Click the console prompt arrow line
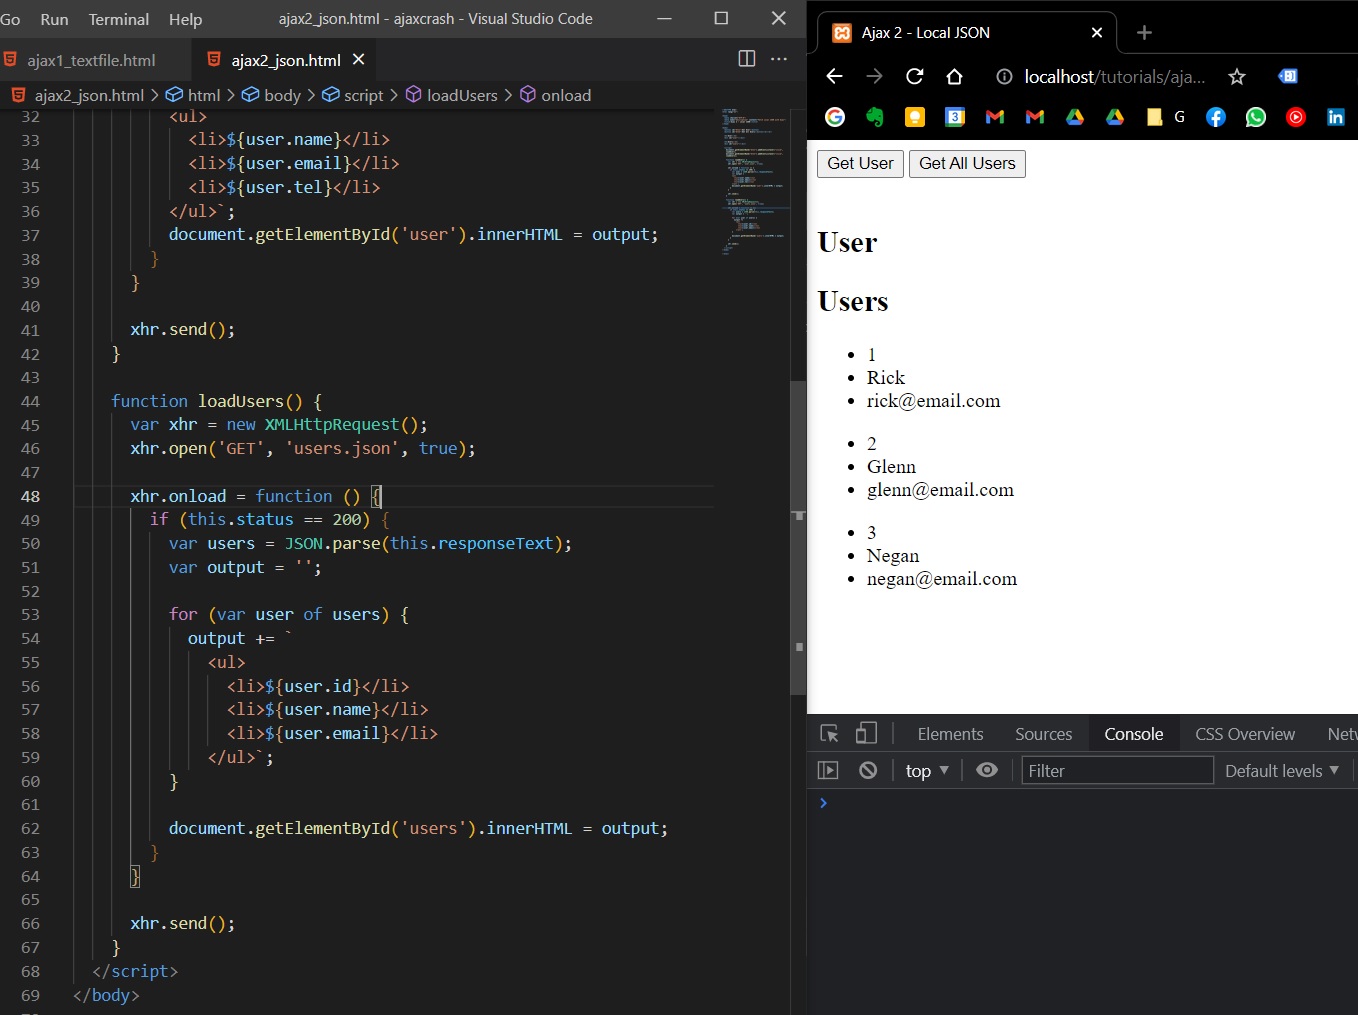 point(1082,803)
